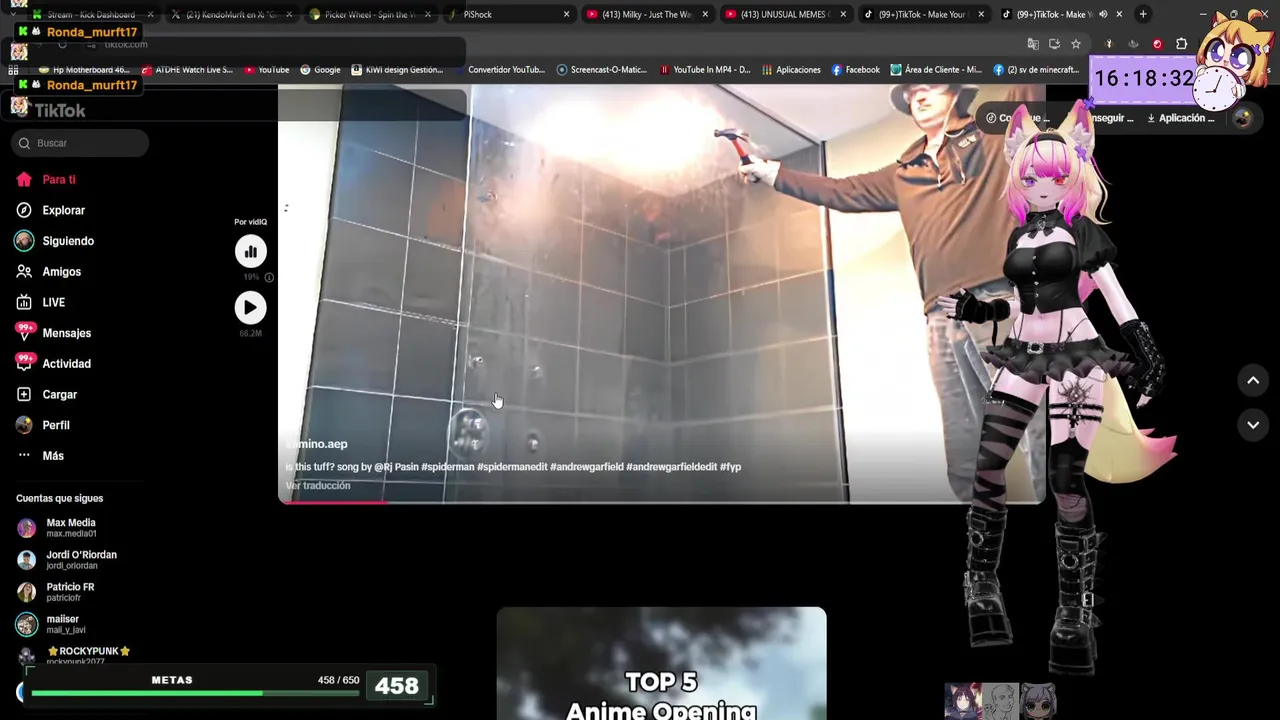This screenshot has width=1280, height=720.
Task: Open the LIVE section
Action: tap(53, 302)
